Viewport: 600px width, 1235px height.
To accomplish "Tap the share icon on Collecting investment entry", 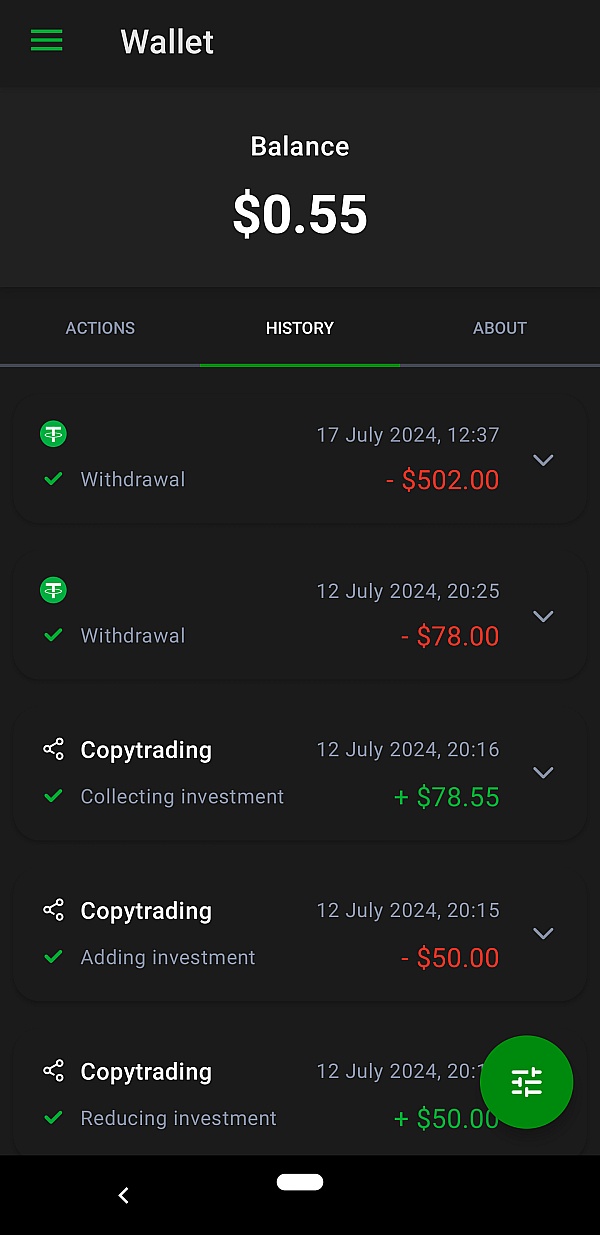I will point(53,749).
